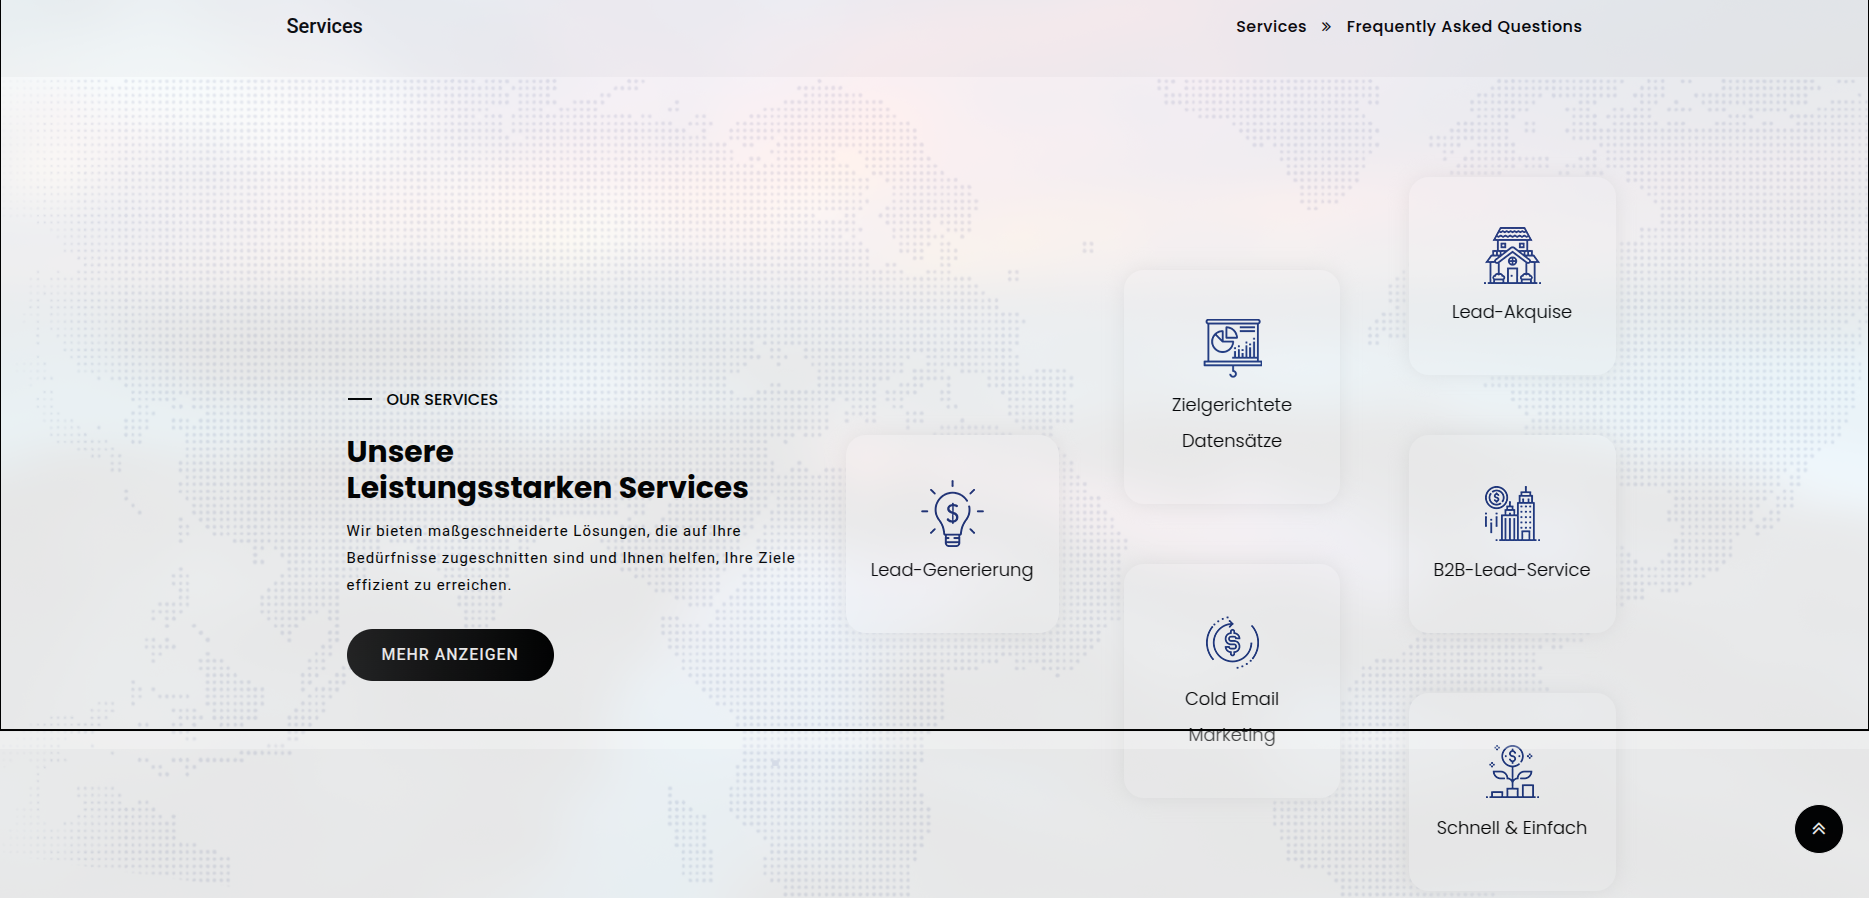
Task: Click the circular dollar icon above Cold Email
Action: tap(1232, 642)
